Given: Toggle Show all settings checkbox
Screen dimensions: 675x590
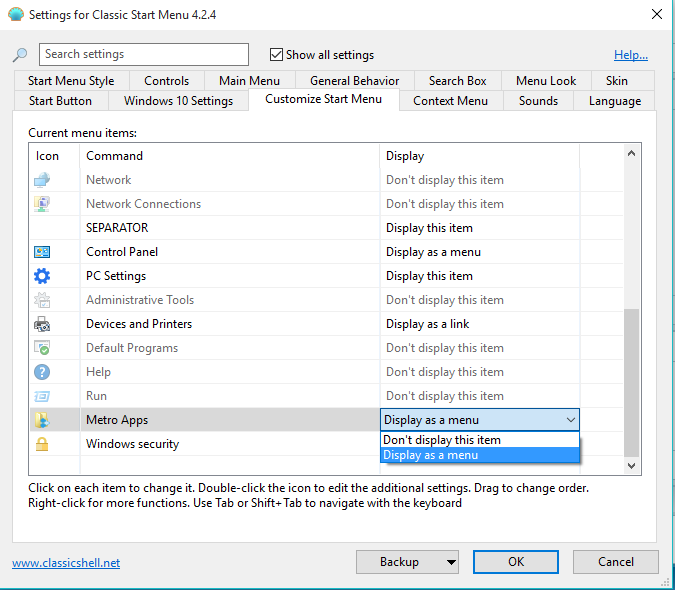Looking at the screenshot, I should pyautogui.click(x=276, y=55).
